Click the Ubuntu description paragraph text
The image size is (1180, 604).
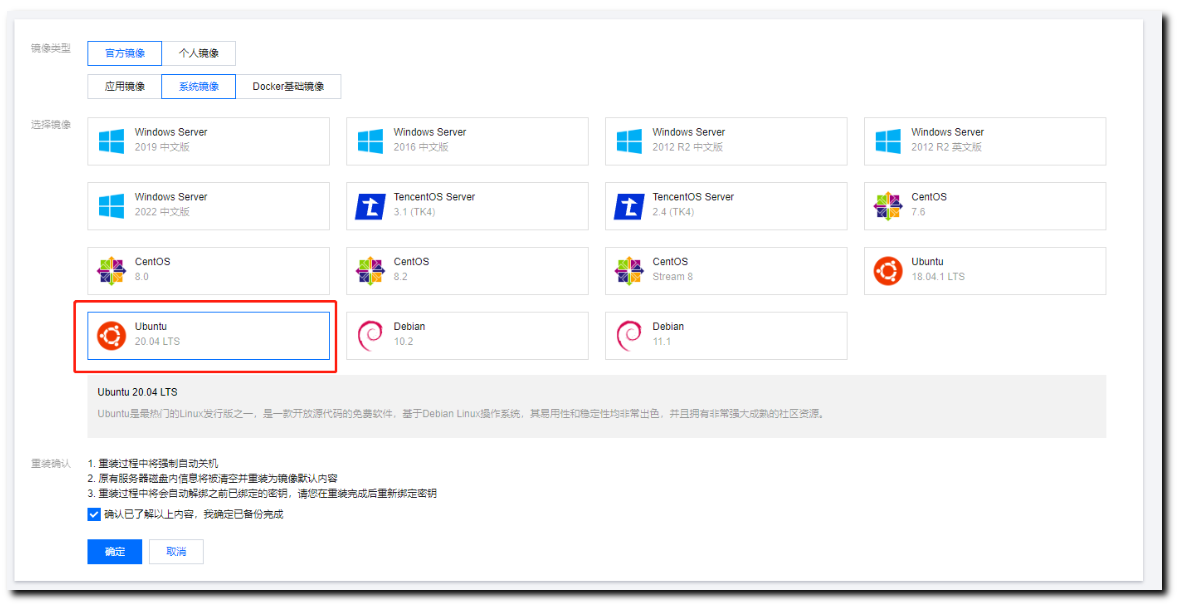coord(461,414)
